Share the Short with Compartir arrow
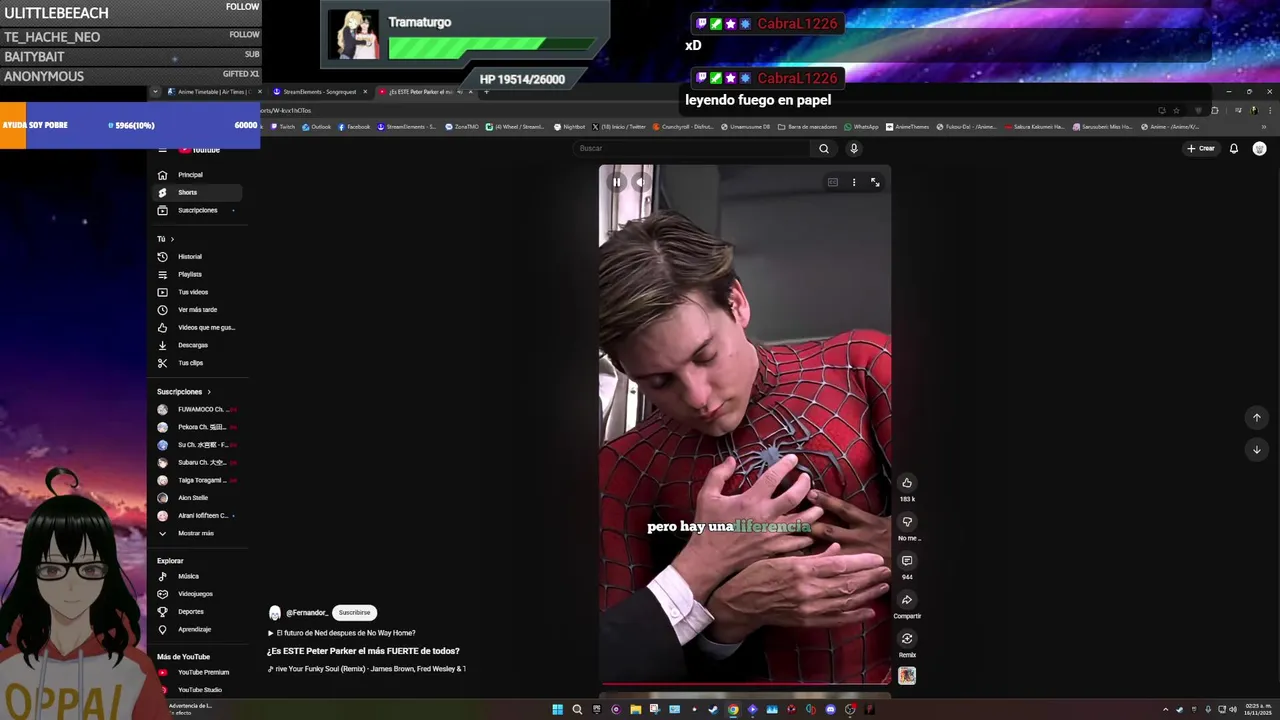 tap(907, 600)
